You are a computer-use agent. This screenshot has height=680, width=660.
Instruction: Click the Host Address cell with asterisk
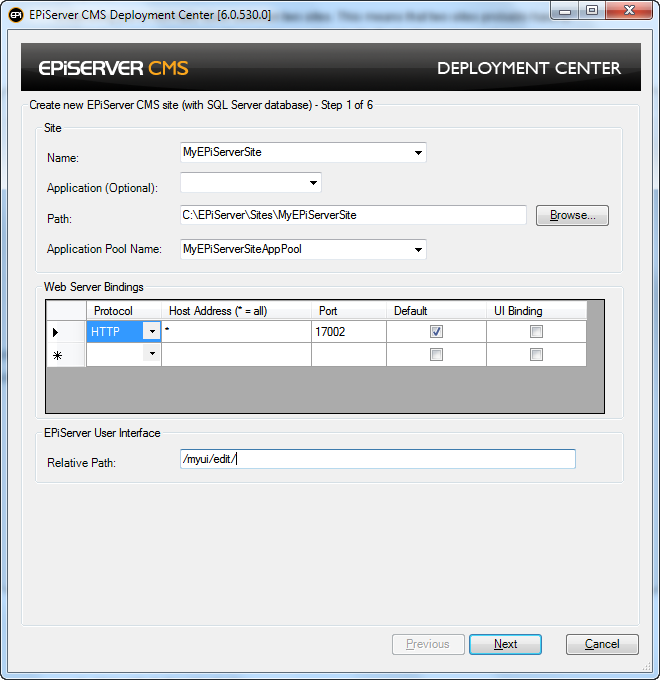click(236, 332)
